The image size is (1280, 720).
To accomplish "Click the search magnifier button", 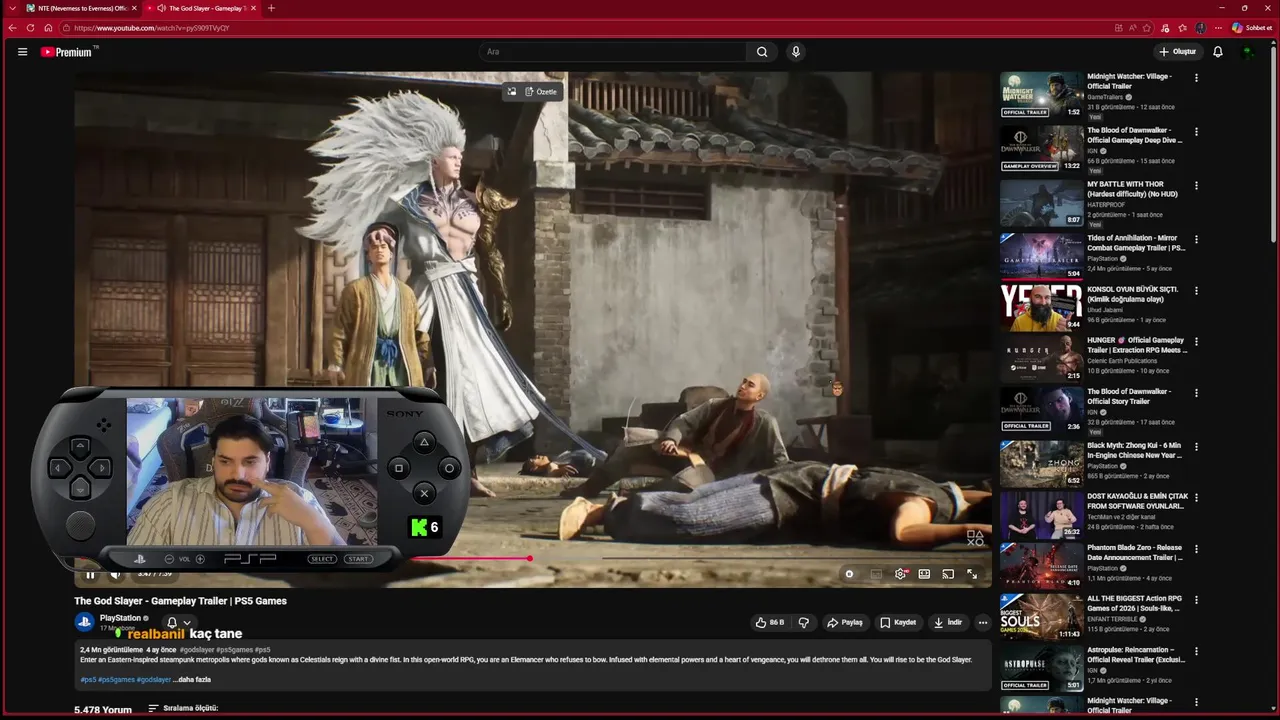I will [x=762, y=52].
